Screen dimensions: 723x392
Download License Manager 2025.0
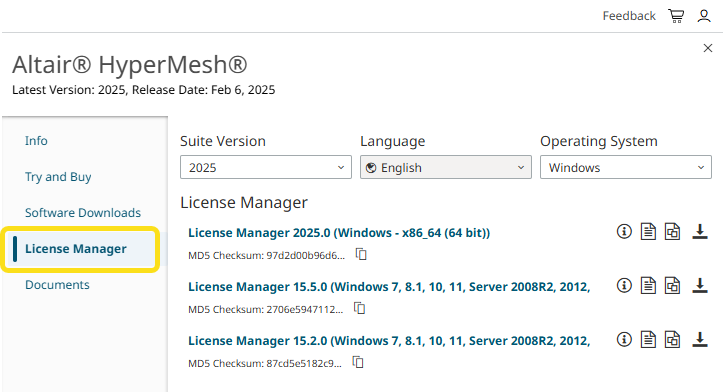pyautogui.click(x=700, y=232)
